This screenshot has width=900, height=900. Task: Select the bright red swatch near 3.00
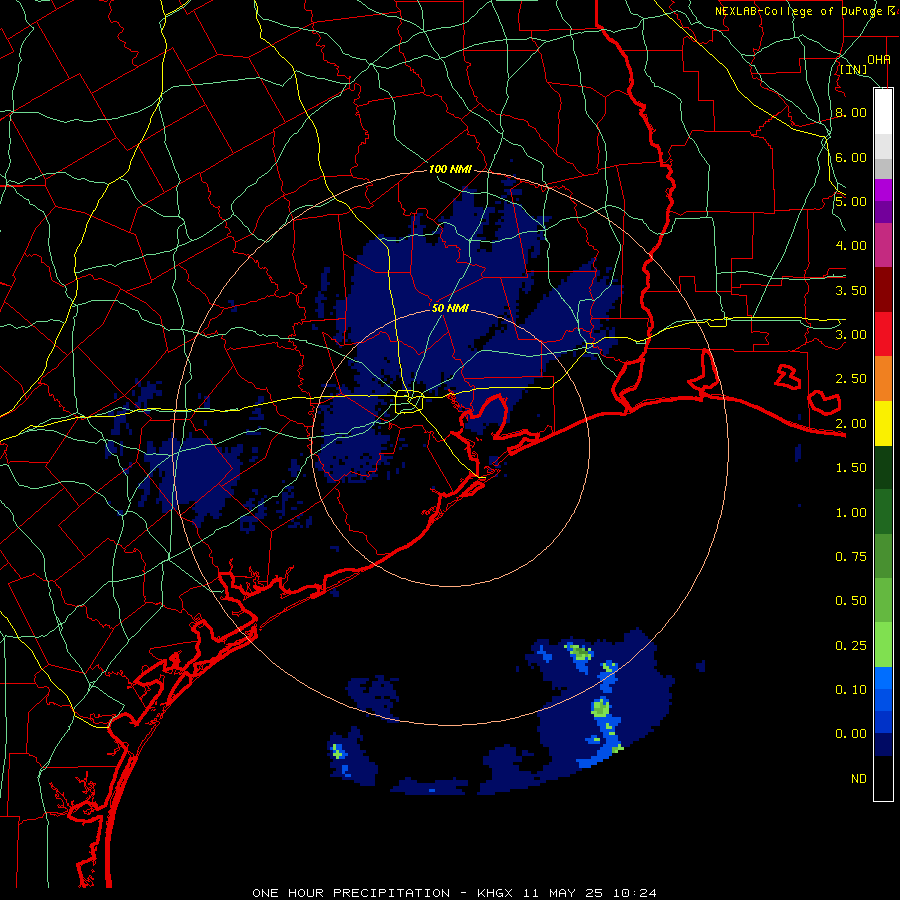(x=883, y=335)
